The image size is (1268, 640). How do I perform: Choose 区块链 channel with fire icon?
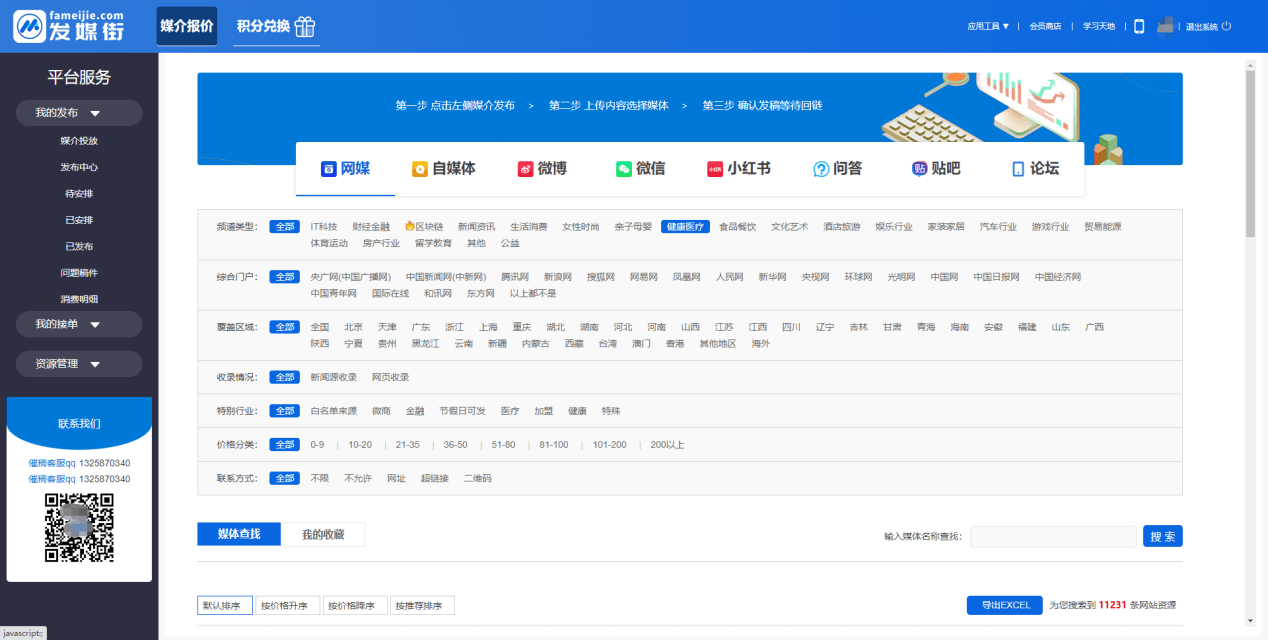click(x=423, y=227)
